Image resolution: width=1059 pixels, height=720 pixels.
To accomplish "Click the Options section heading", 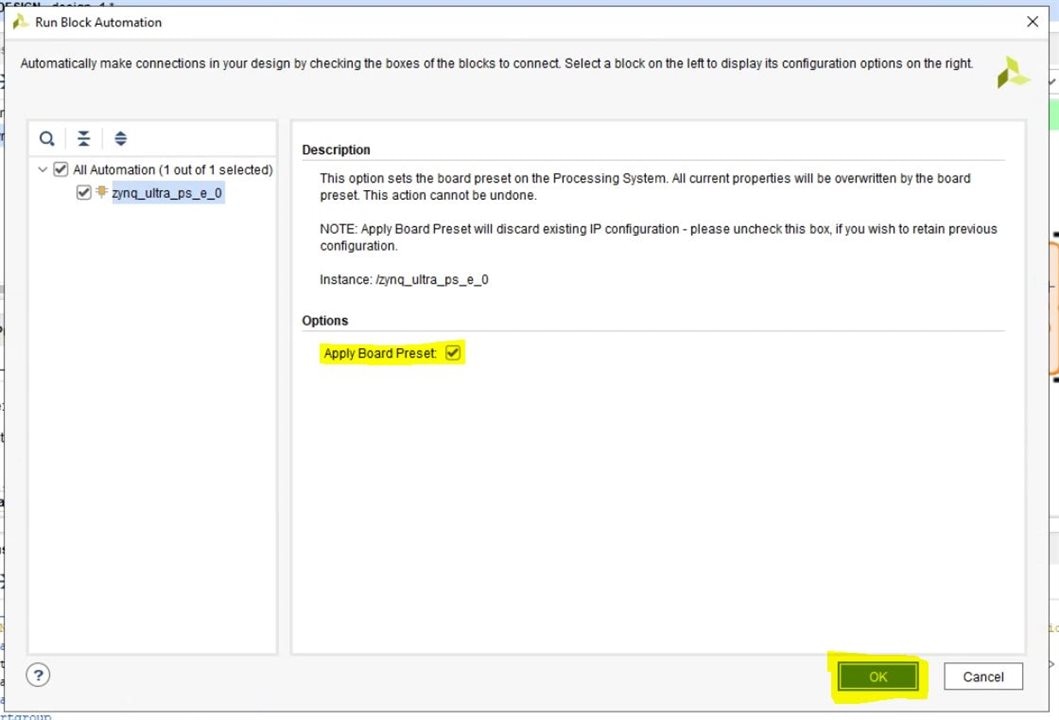I will [x=325, y=321].
